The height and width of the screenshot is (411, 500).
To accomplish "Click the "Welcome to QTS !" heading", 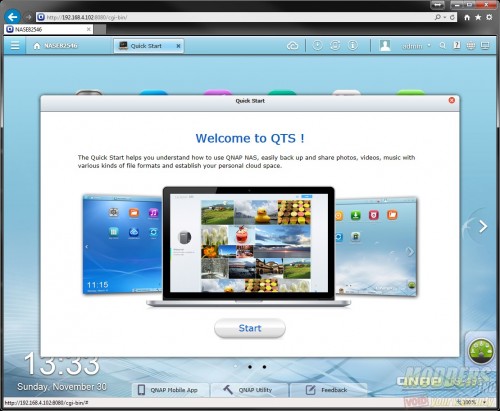I will point(250,138).
